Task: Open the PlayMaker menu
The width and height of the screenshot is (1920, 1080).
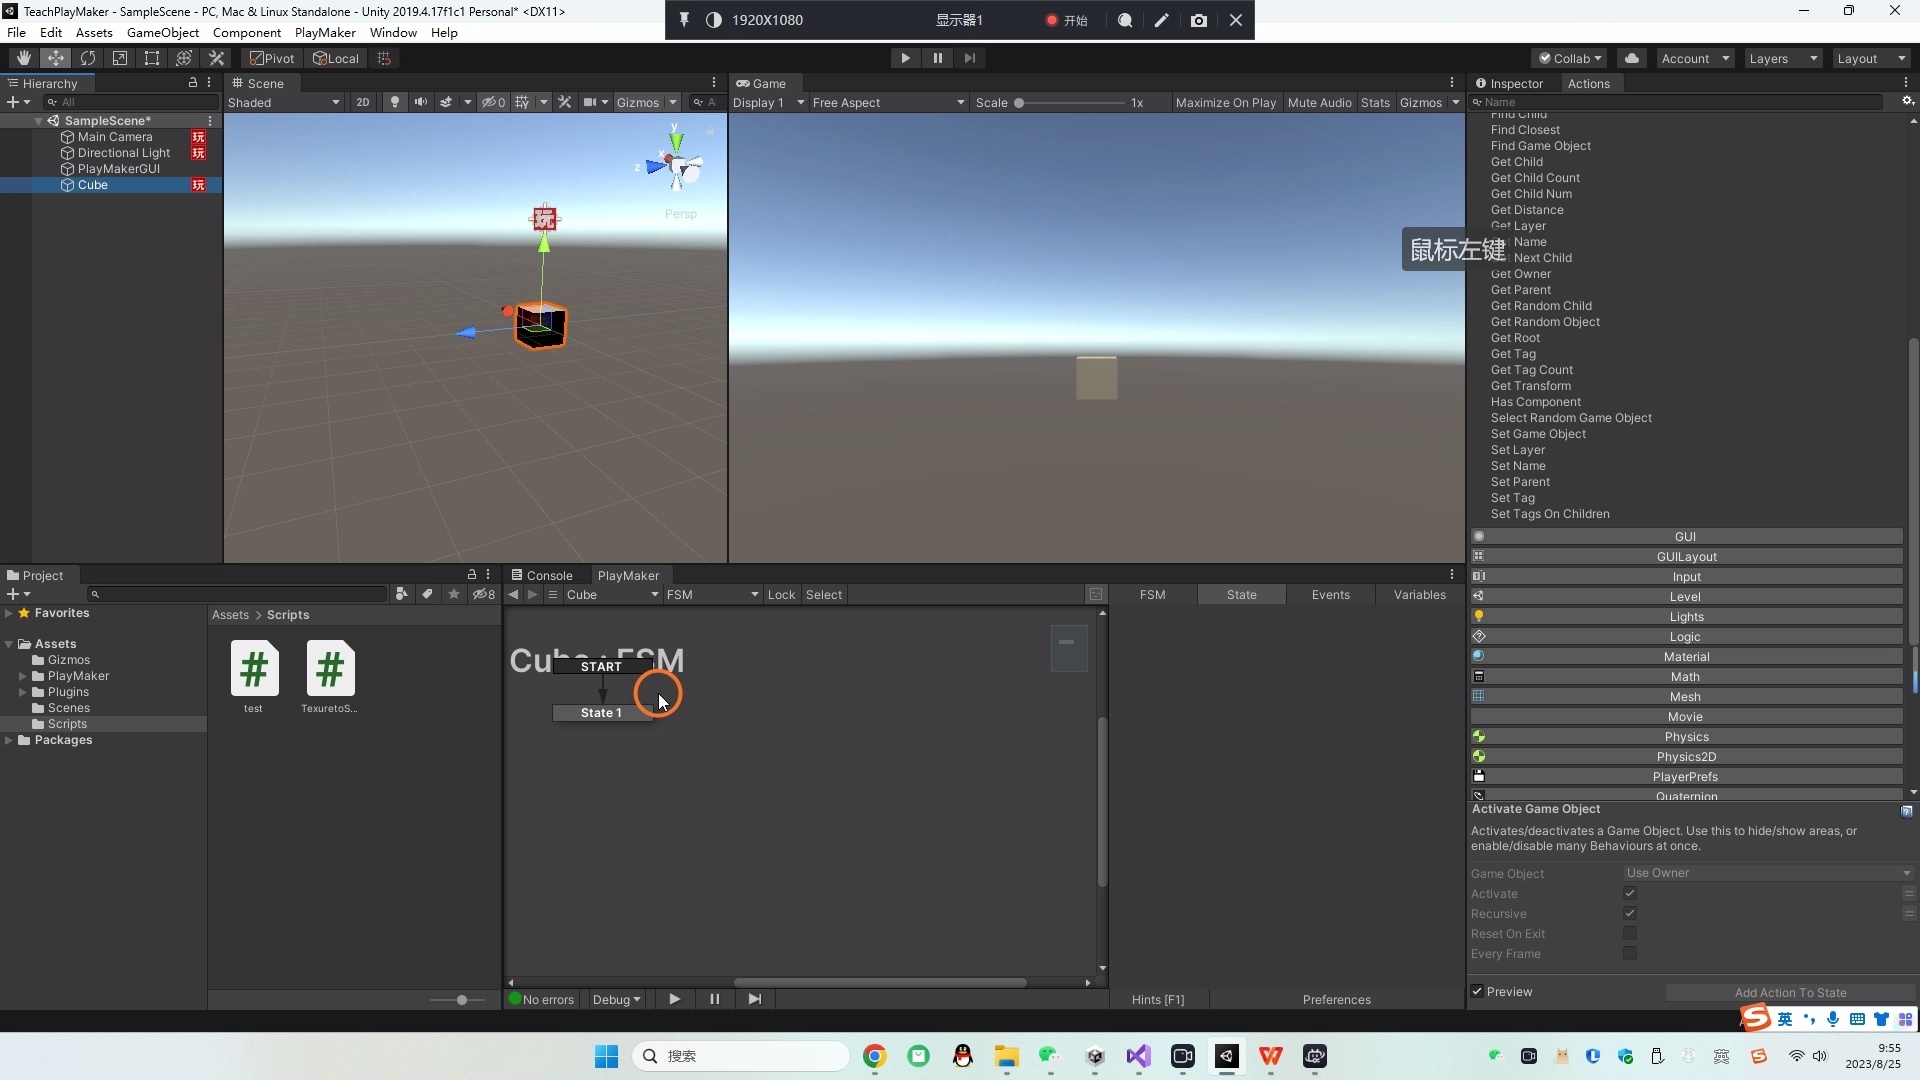Action: click(x=325, y=32)
